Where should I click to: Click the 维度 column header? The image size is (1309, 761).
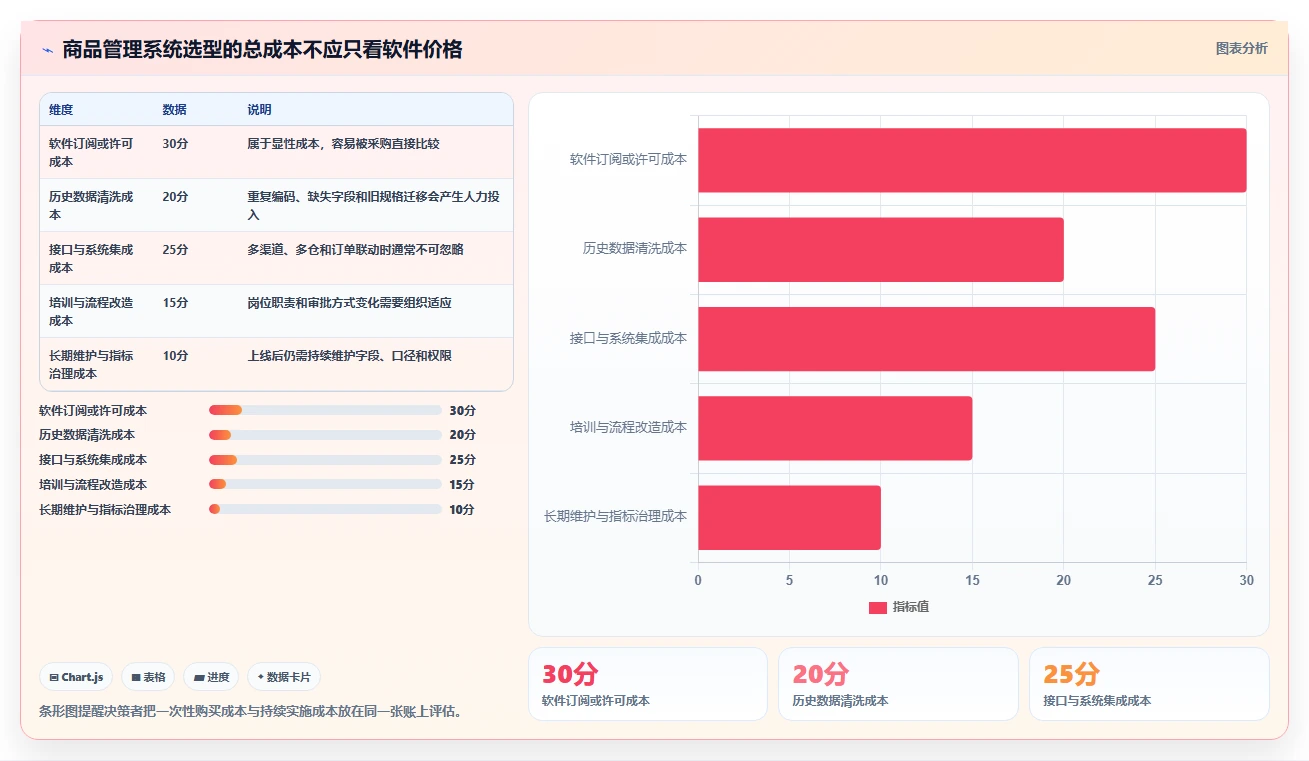pyautogui.click(x=61, y=110)
